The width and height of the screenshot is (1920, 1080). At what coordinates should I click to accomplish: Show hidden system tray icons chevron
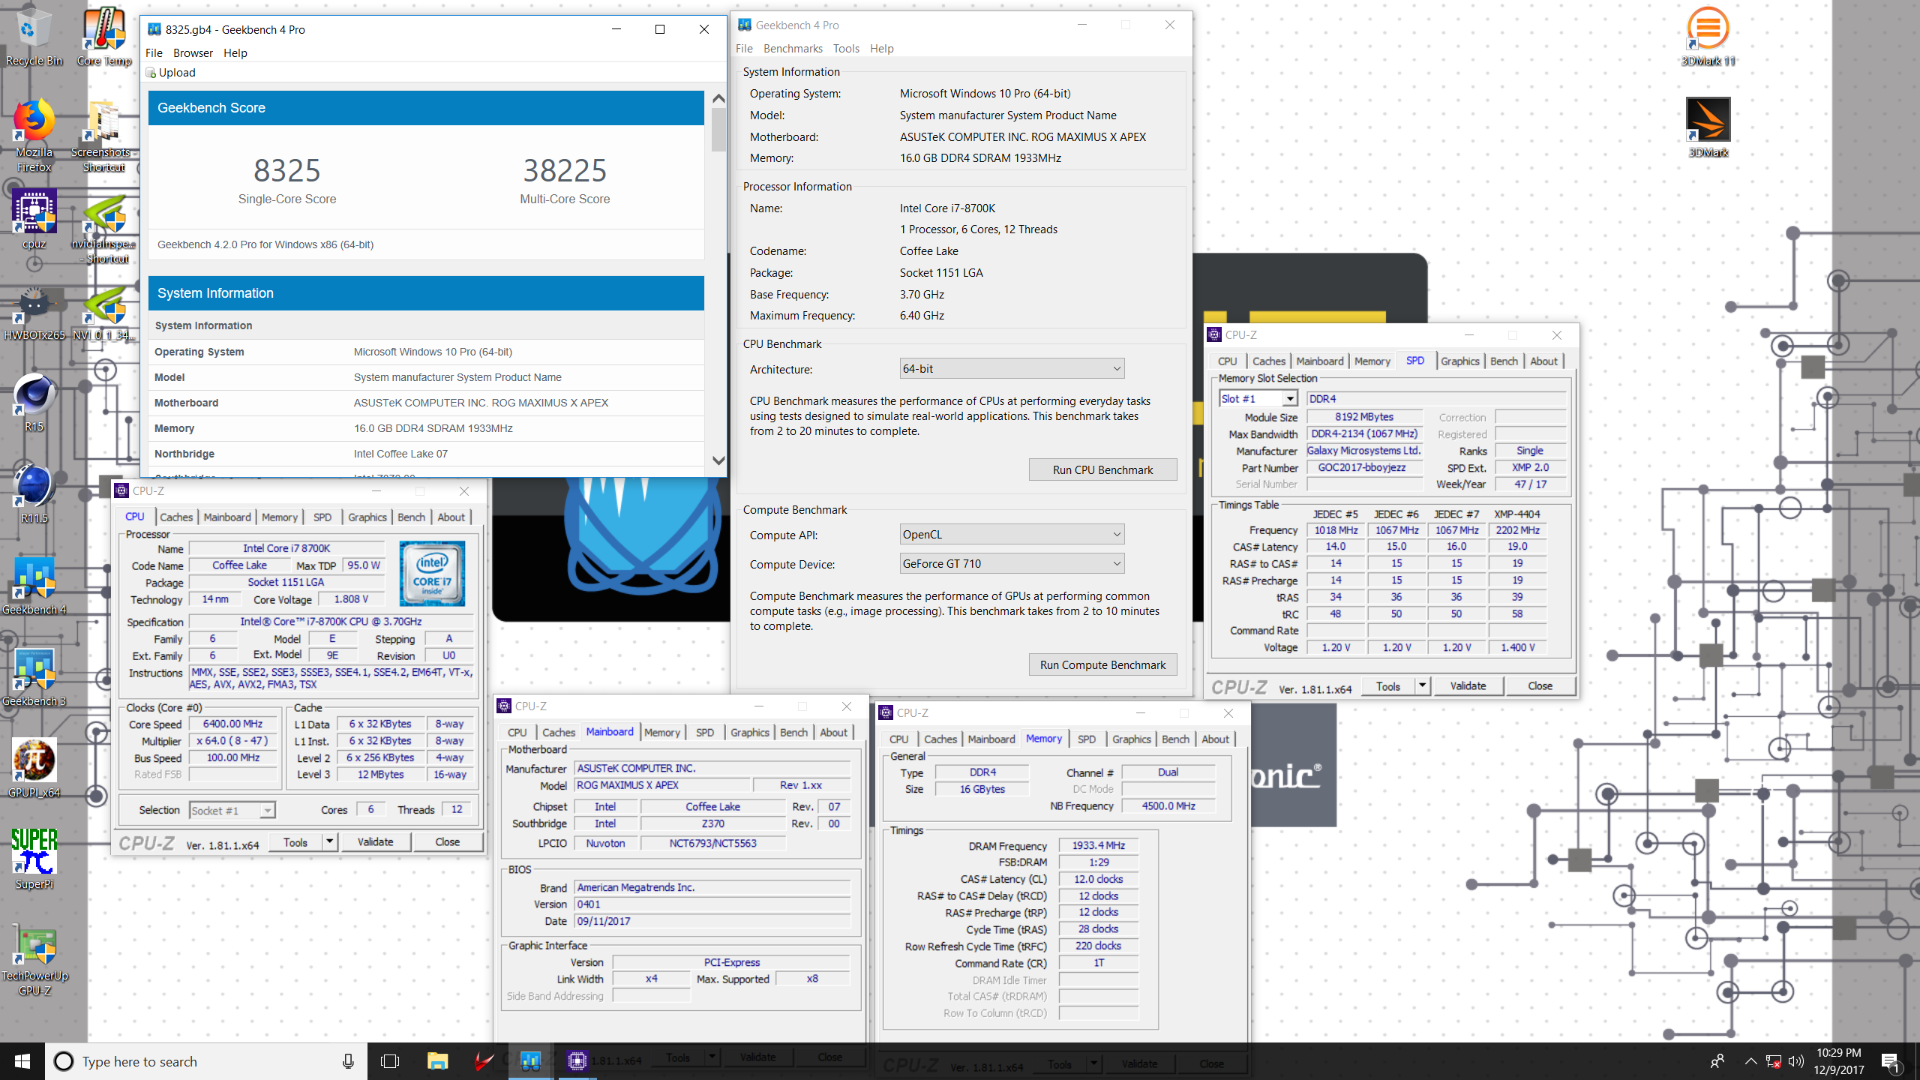(1750, 1062)
